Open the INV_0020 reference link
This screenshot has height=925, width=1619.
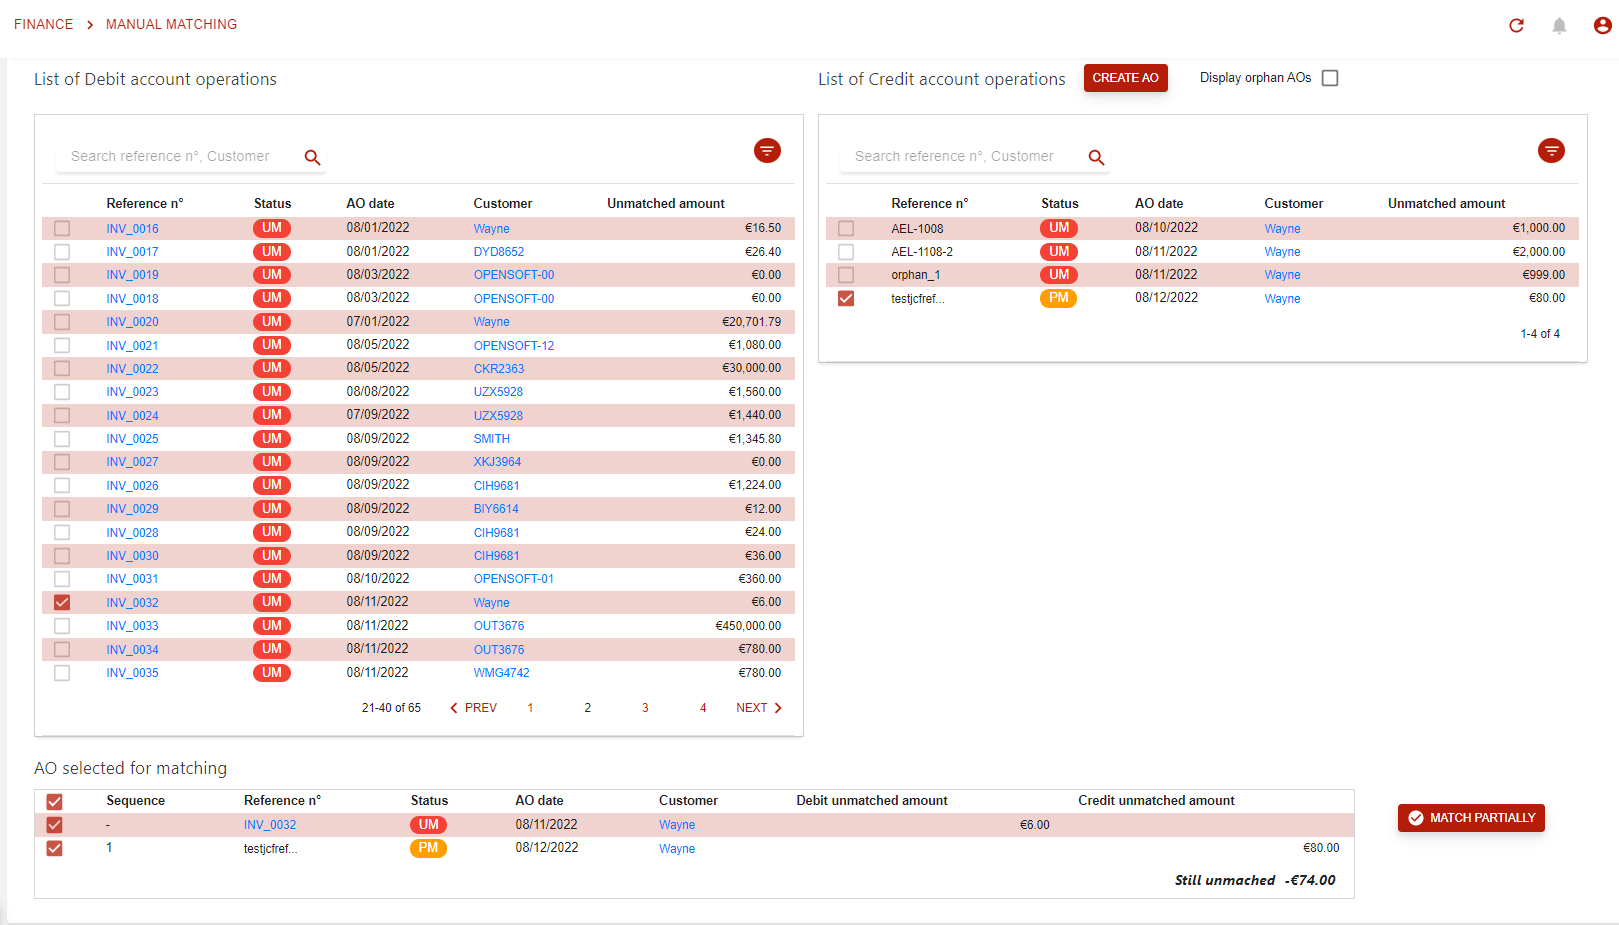[x=132, y=322]
